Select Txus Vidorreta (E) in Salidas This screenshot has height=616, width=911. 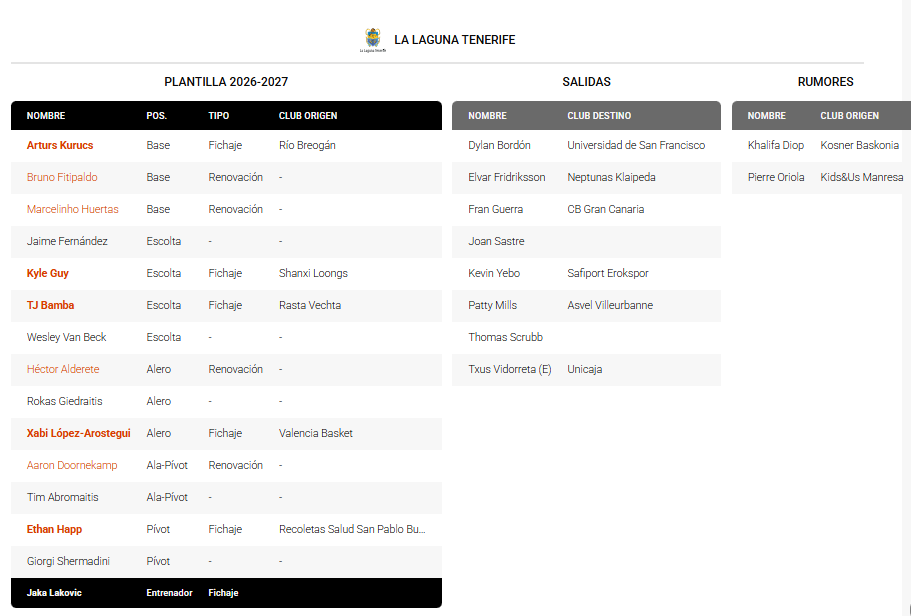point(510,369)
